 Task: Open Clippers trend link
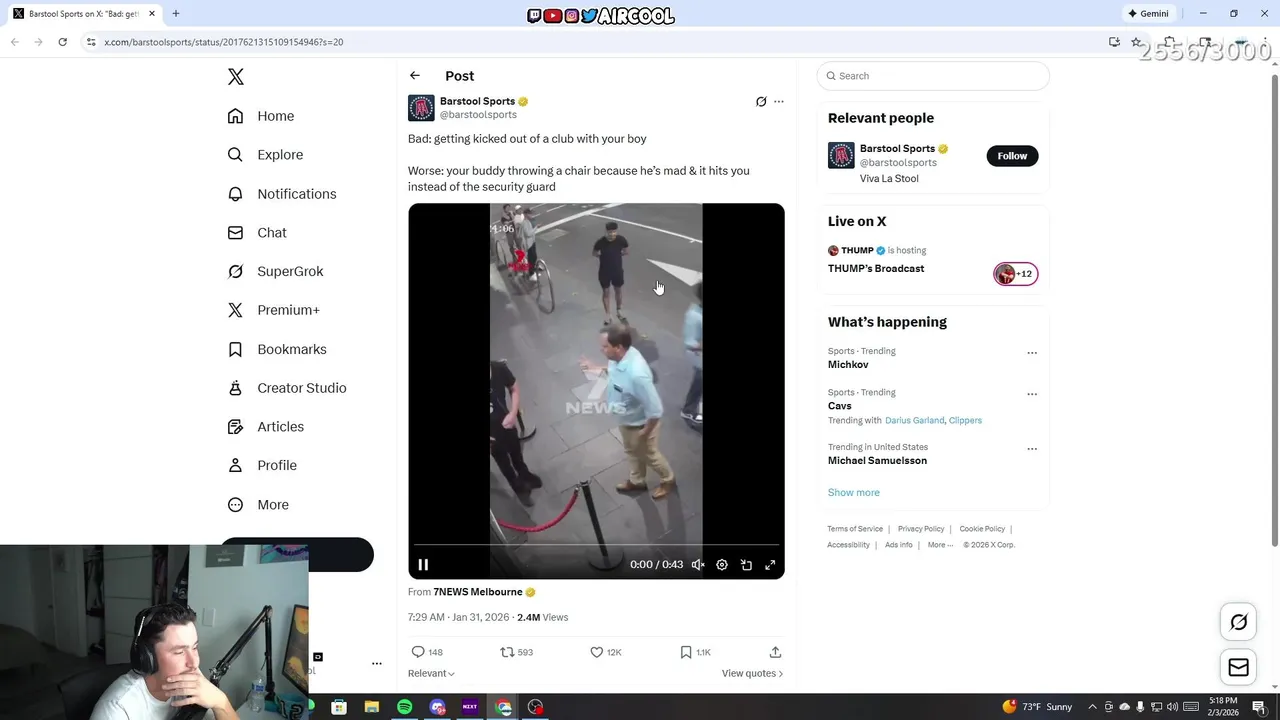(965, 421)
